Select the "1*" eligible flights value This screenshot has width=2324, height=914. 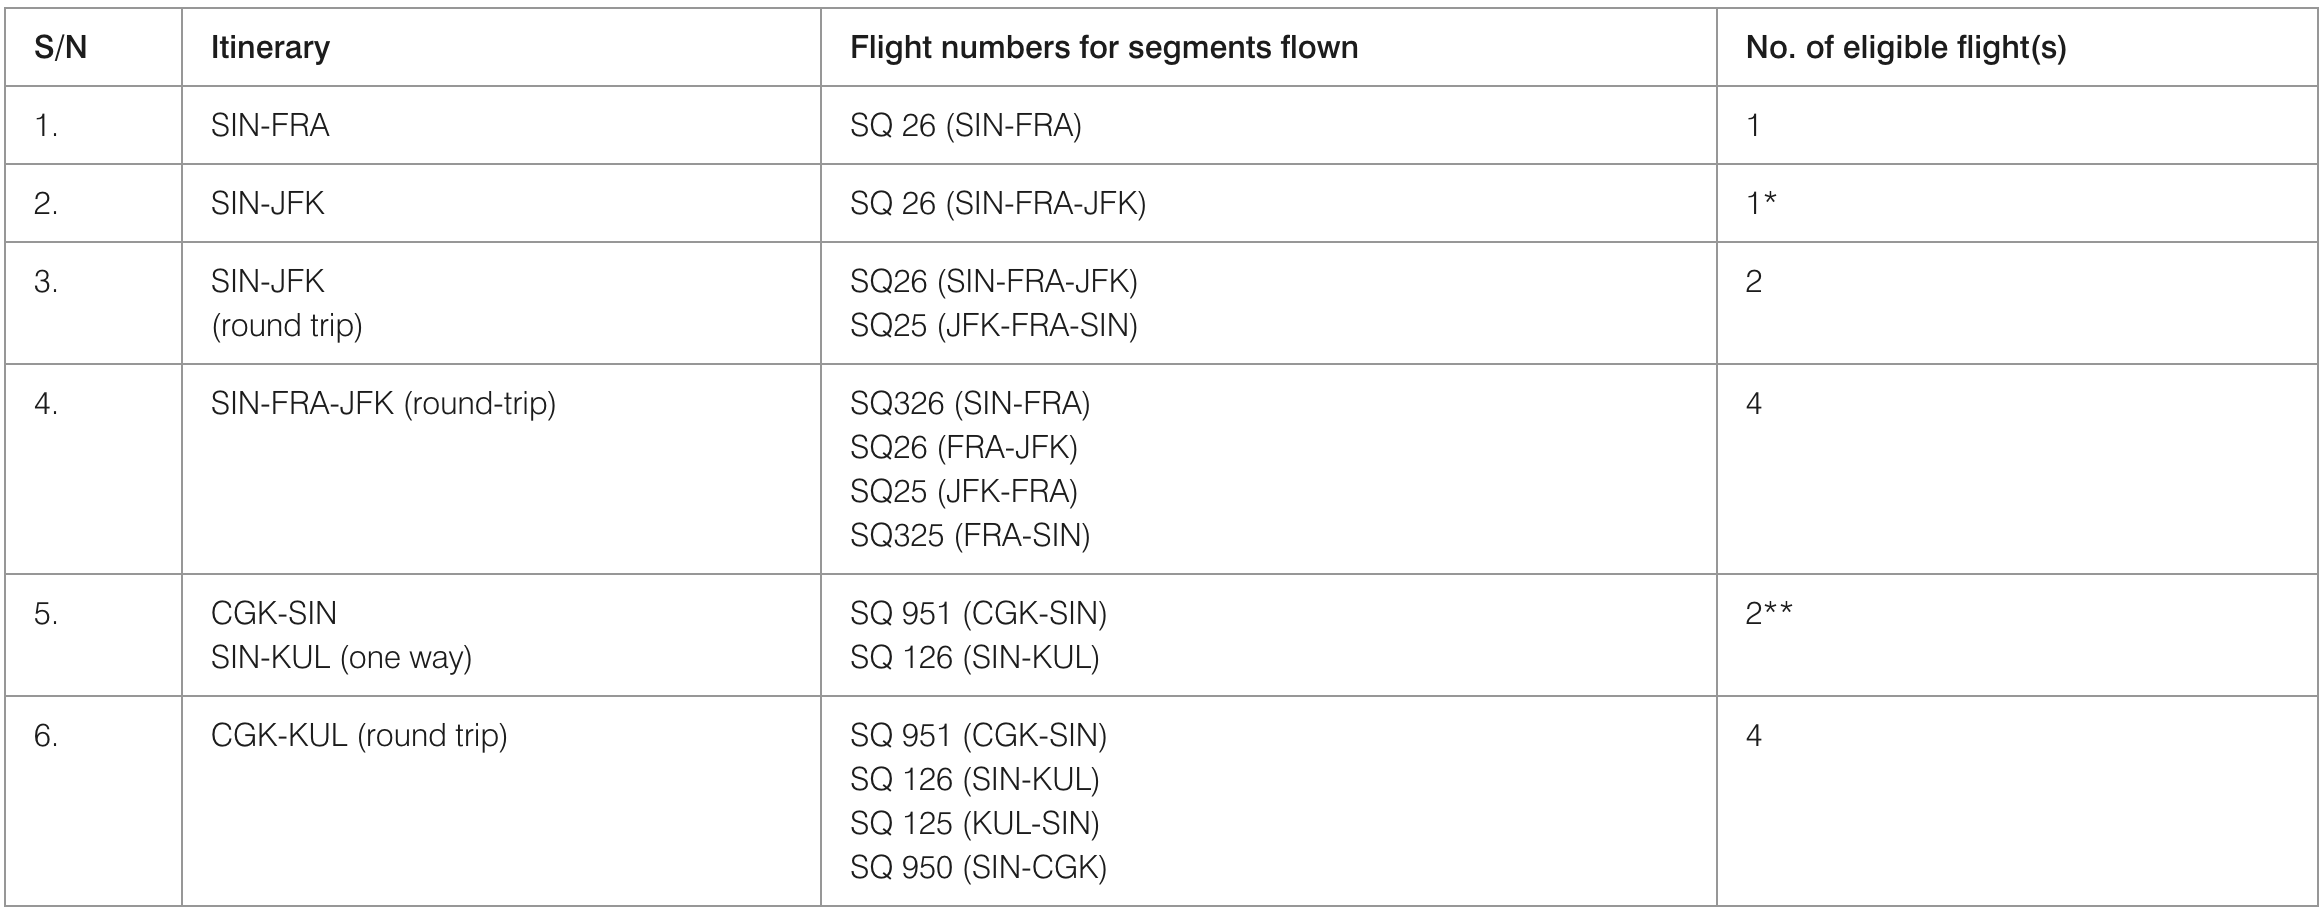click(x=1761, y=204)
